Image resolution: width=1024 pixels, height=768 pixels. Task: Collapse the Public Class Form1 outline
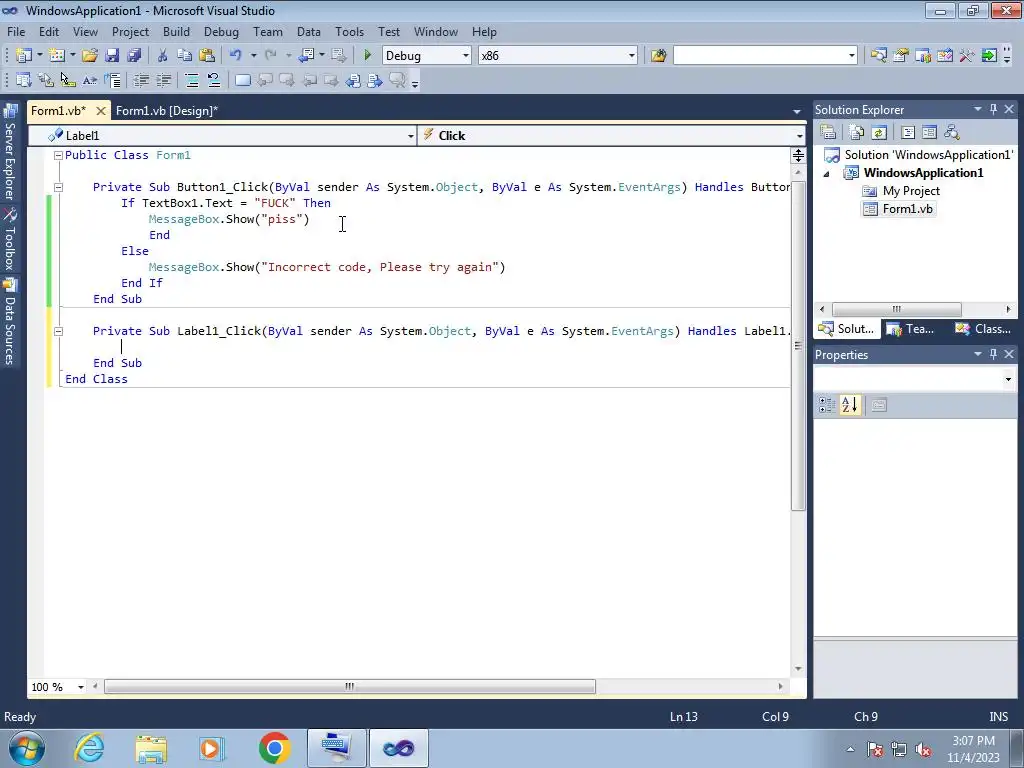57,155
